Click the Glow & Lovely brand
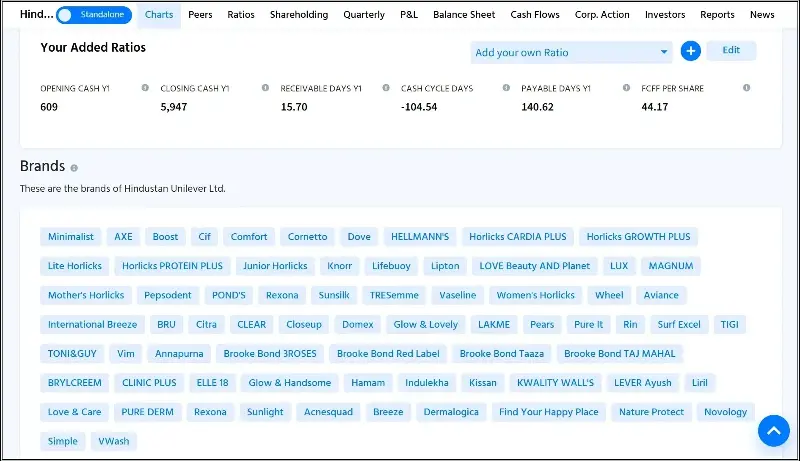Viewport: 800px width, 461px height. (426, 324)
